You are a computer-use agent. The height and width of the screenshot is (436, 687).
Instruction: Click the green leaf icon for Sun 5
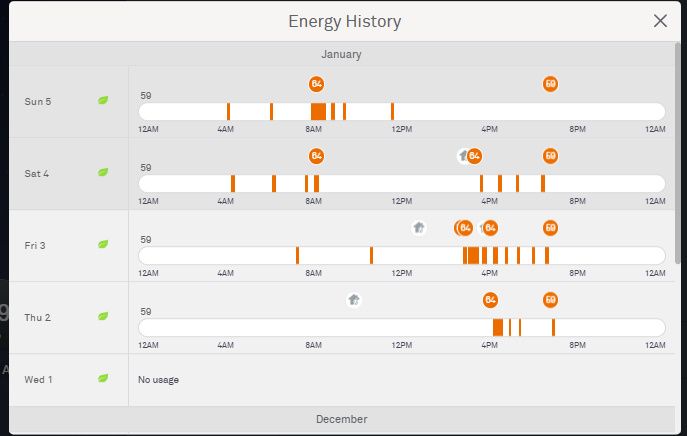(103, 101)
